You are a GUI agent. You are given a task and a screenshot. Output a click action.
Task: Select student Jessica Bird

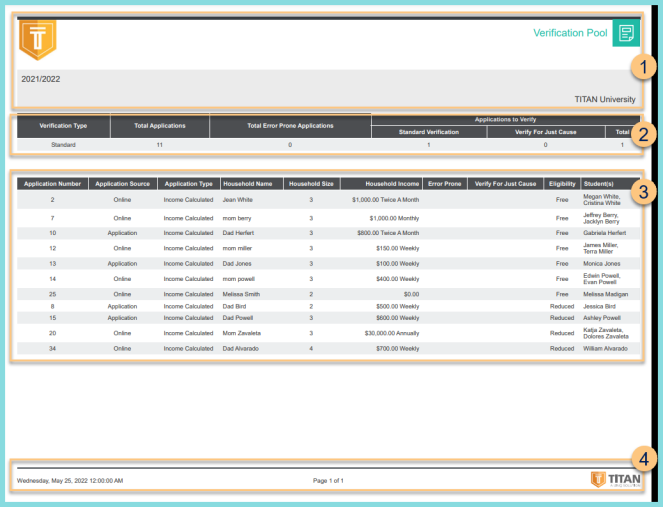click(x=599, y=307)
